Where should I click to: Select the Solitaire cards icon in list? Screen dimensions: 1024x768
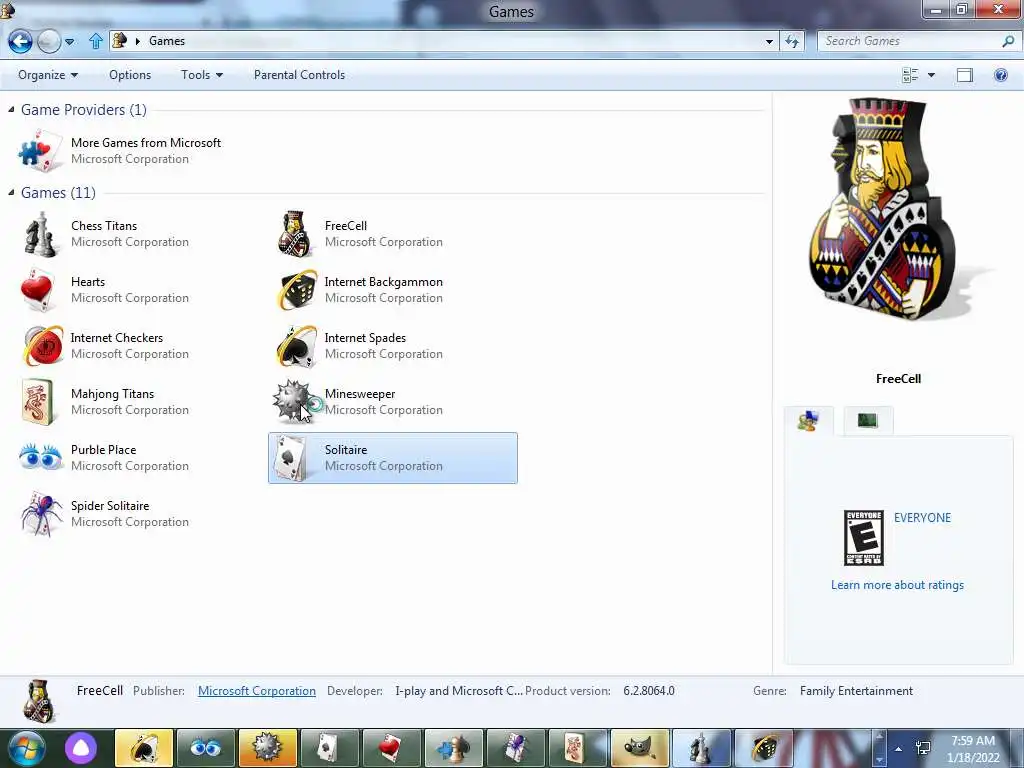click(291, 458)
